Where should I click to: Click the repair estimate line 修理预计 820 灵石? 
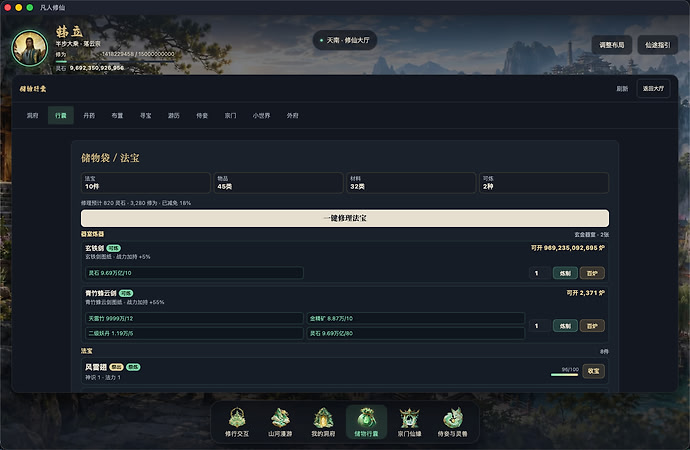[x=136, y=203]
